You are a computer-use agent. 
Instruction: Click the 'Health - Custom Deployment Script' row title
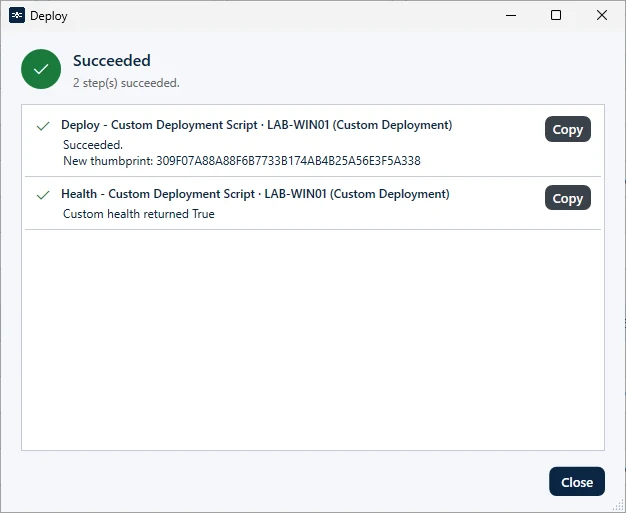click(255, 194)
